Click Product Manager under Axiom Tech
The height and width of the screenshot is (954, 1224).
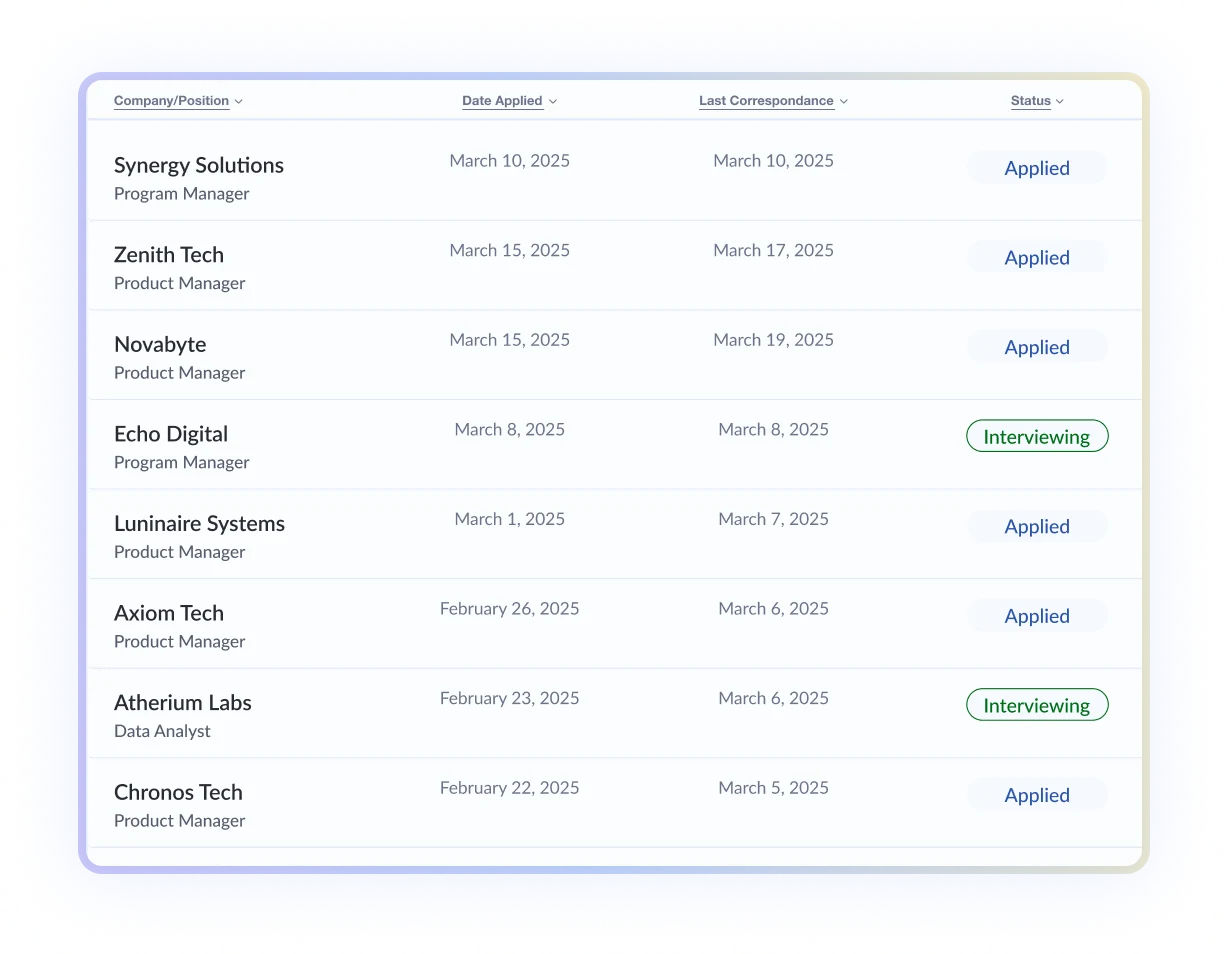[x=180, y=642]
